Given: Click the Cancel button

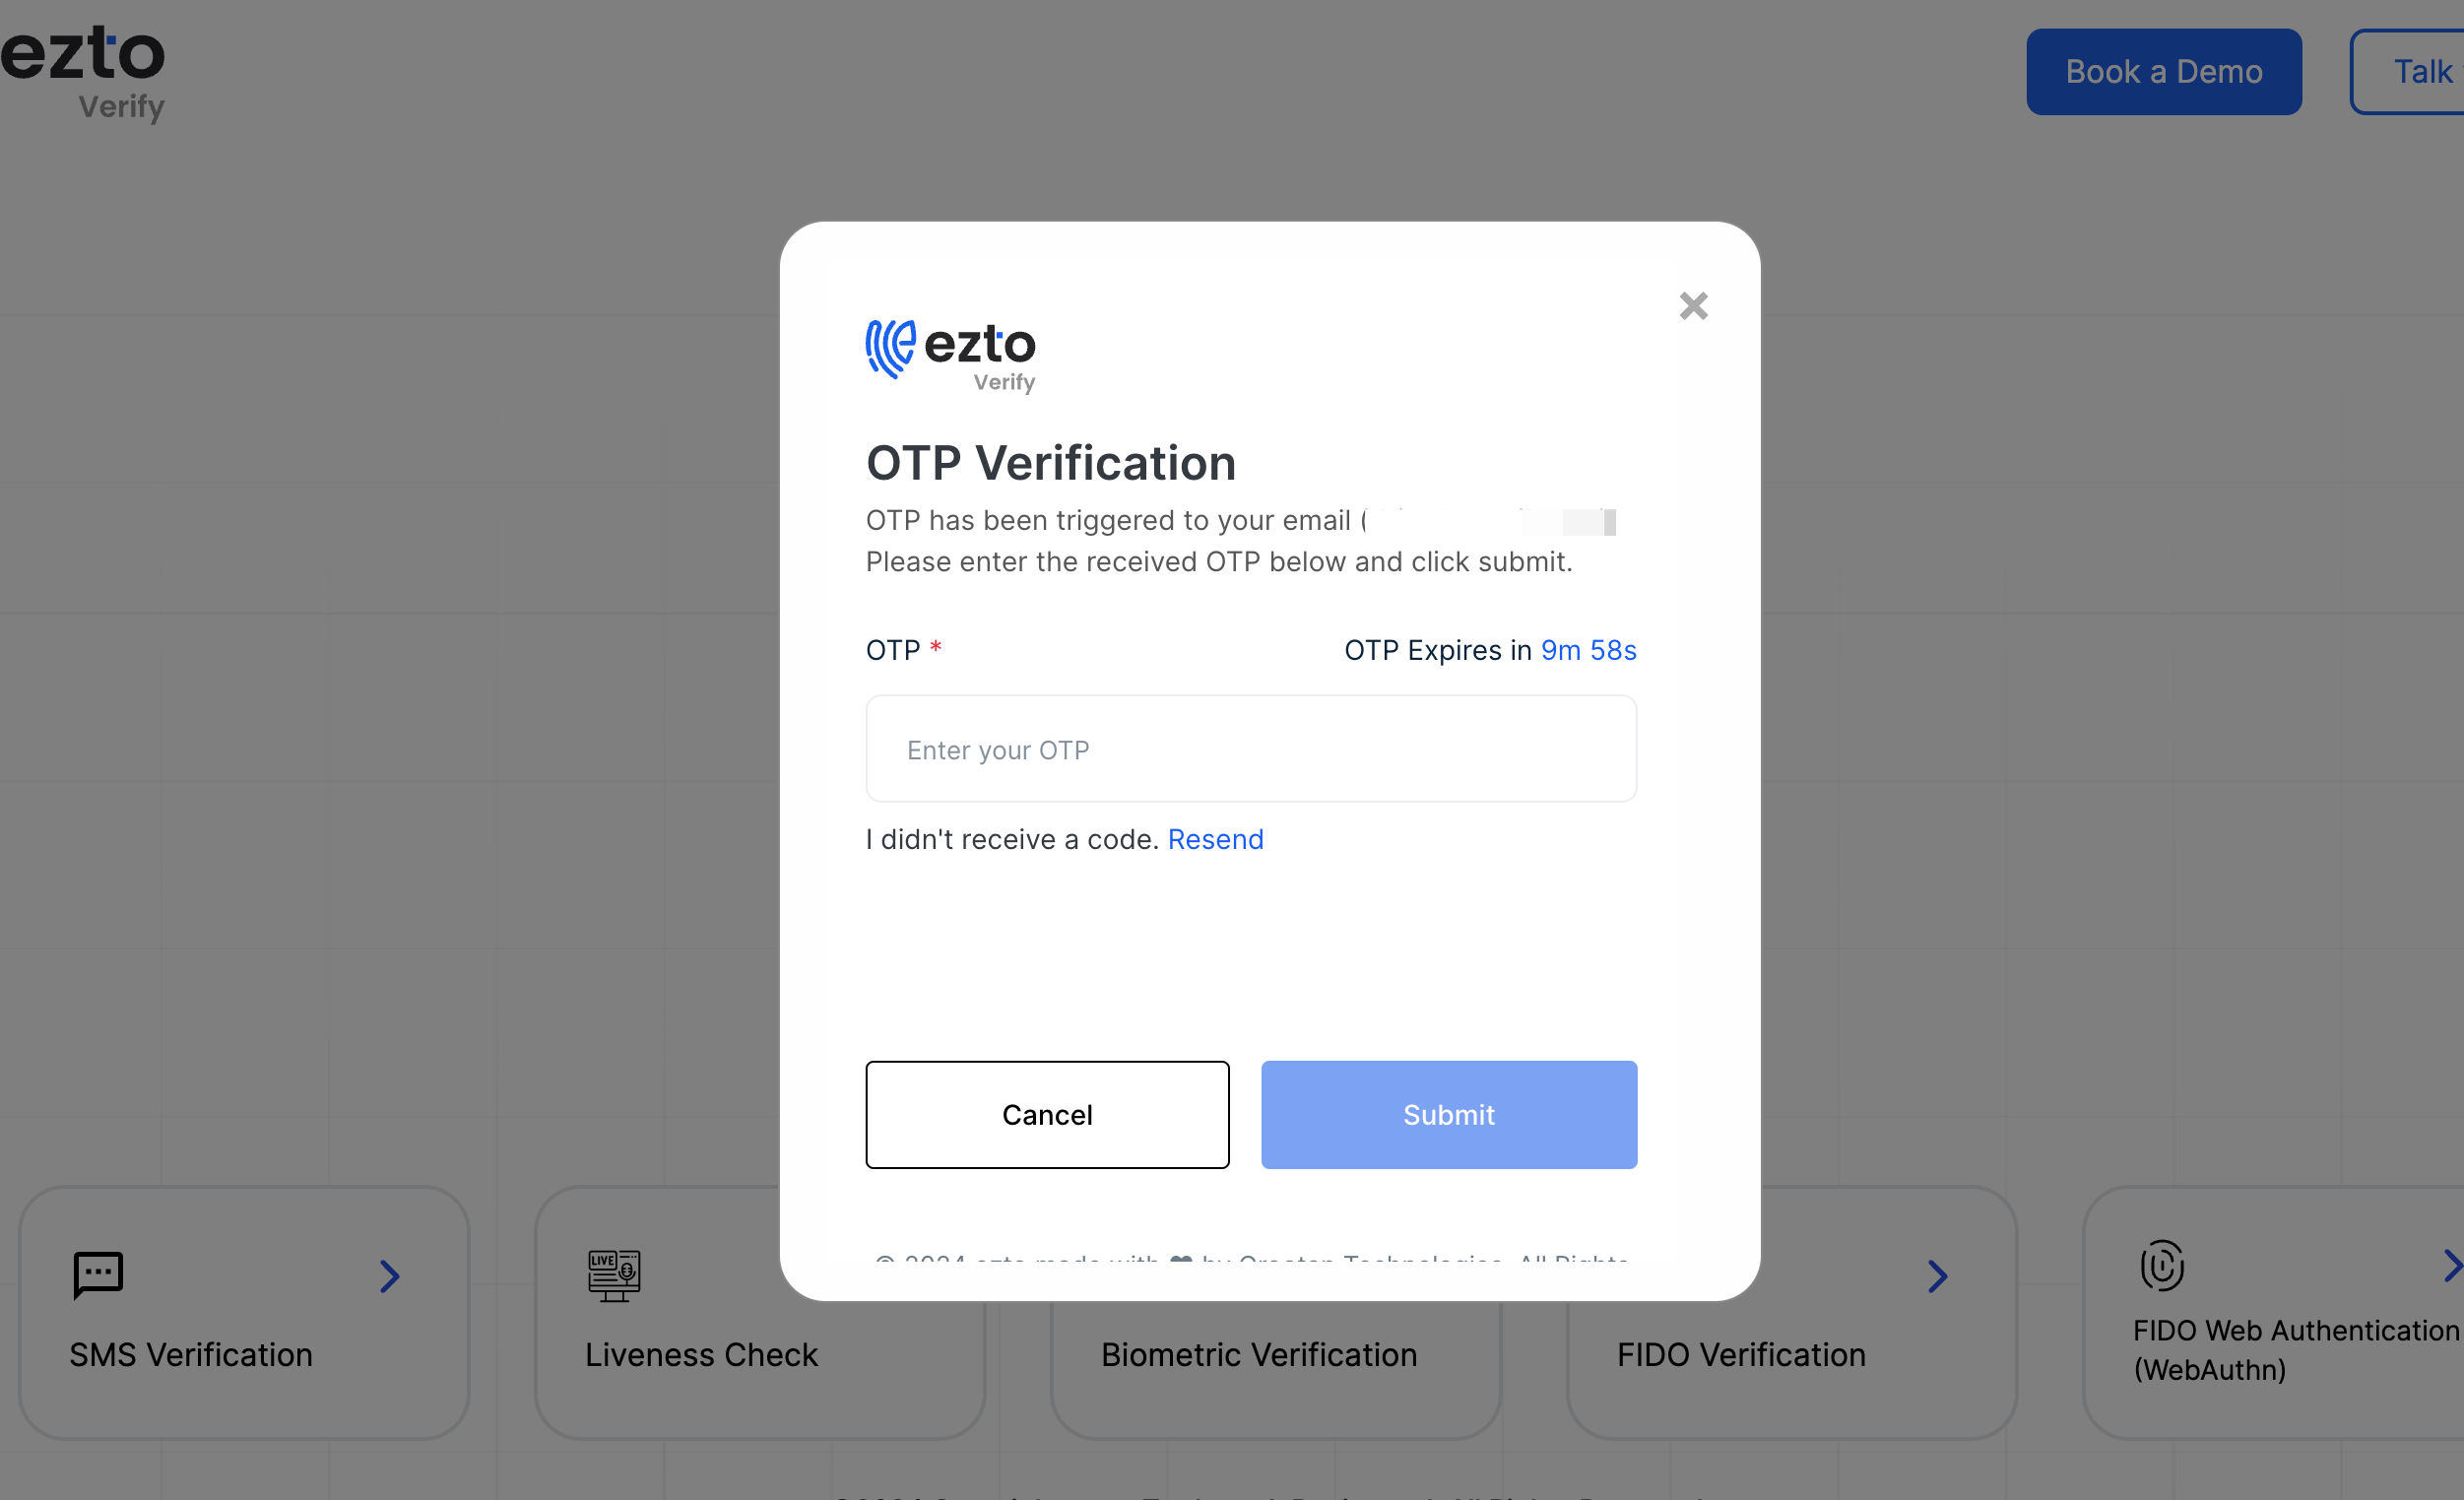Looking at the screenshot, I should tap(1049, 1115).
